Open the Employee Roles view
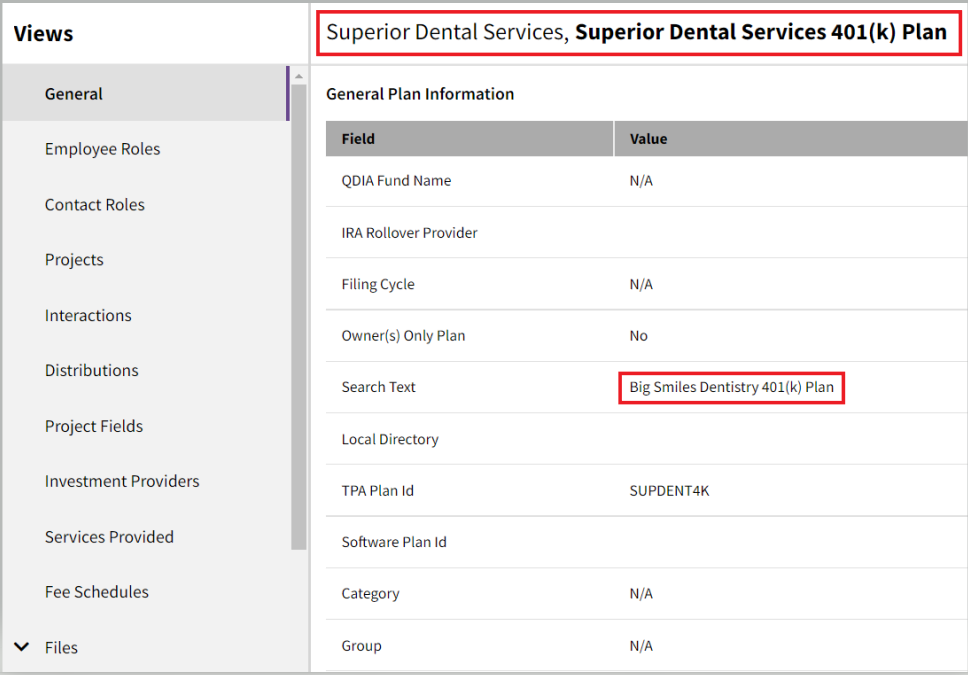 coord(102,149)
